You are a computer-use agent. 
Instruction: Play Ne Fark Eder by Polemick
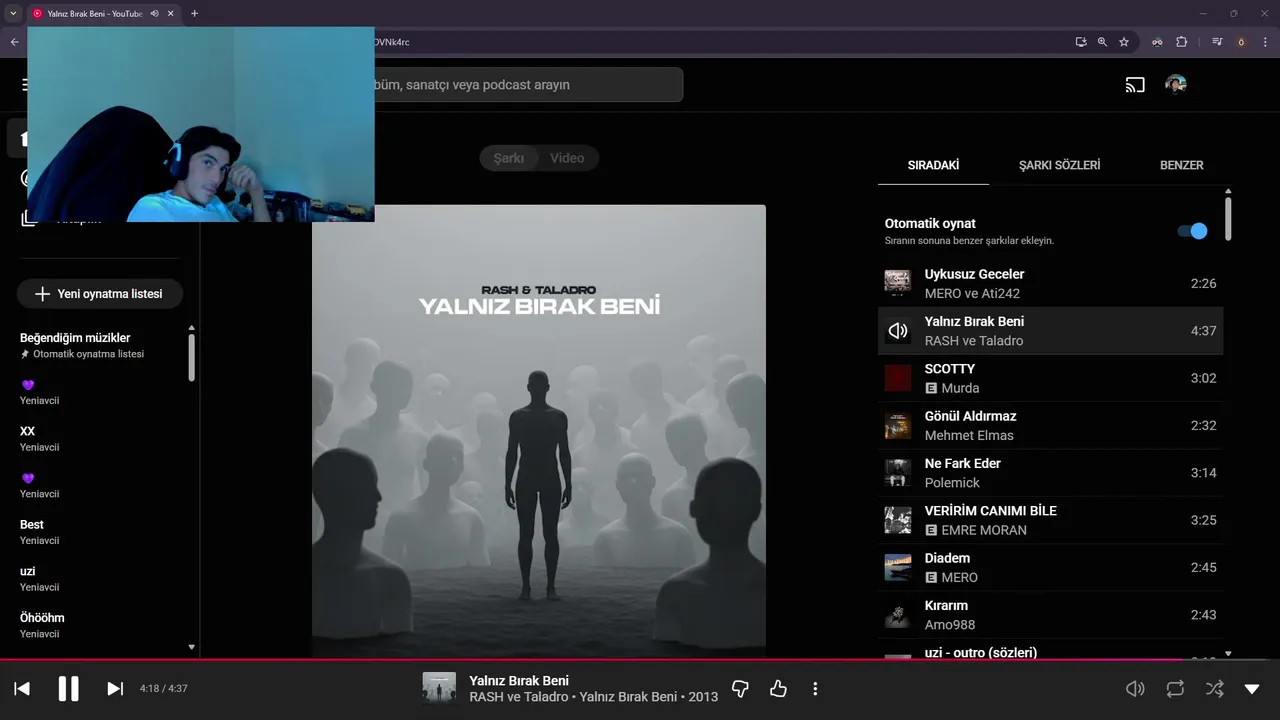click(1050, 472)
